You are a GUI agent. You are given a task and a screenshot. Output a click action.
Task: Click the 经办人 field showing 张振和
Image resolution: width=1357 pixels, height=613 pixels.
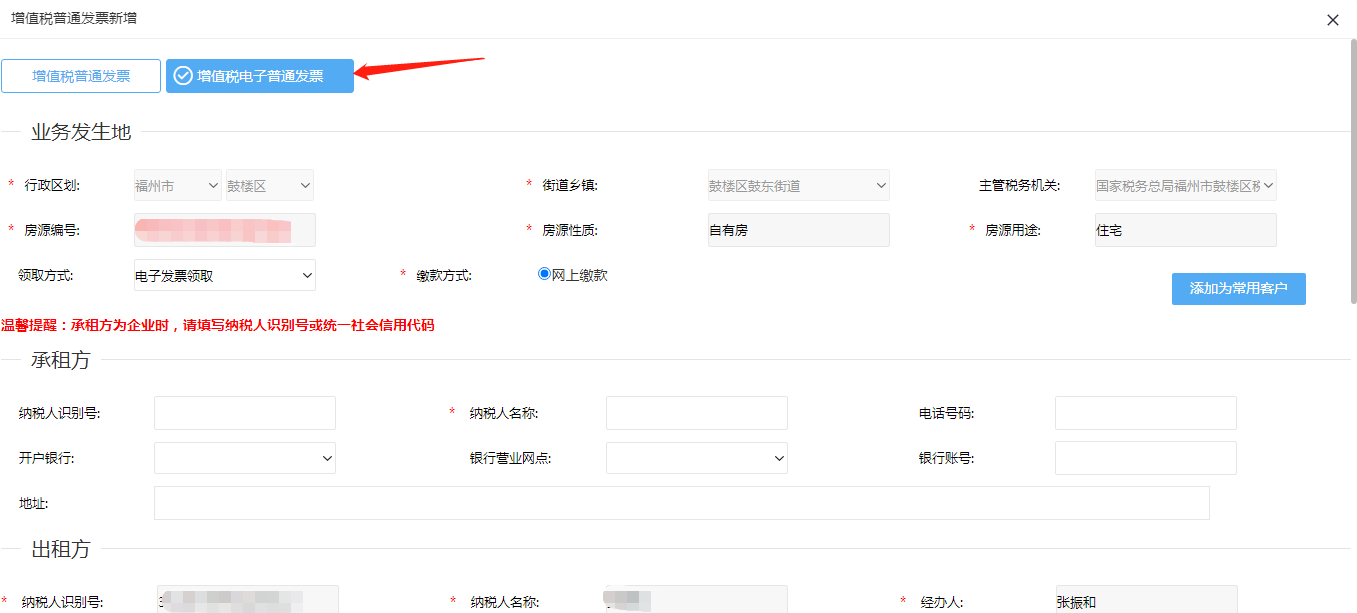point(1146,602)
